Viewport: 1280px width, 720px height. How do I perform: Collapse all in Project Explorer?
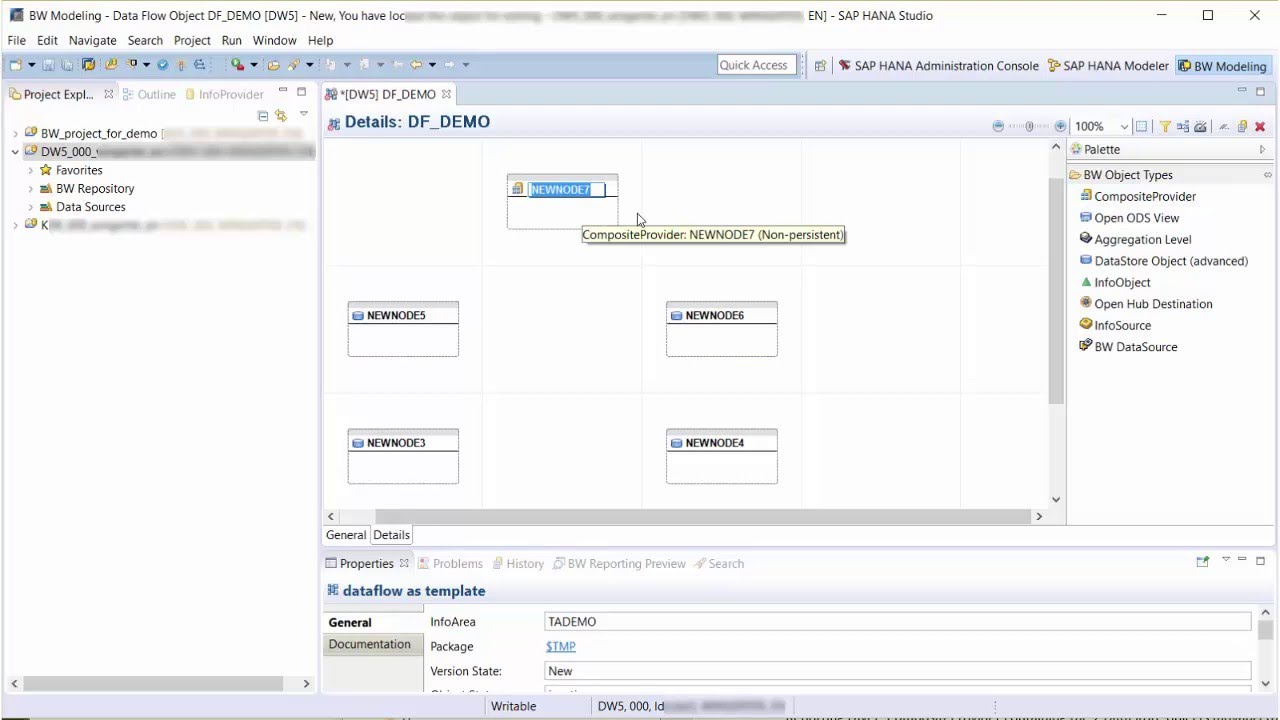coord(263,116)
